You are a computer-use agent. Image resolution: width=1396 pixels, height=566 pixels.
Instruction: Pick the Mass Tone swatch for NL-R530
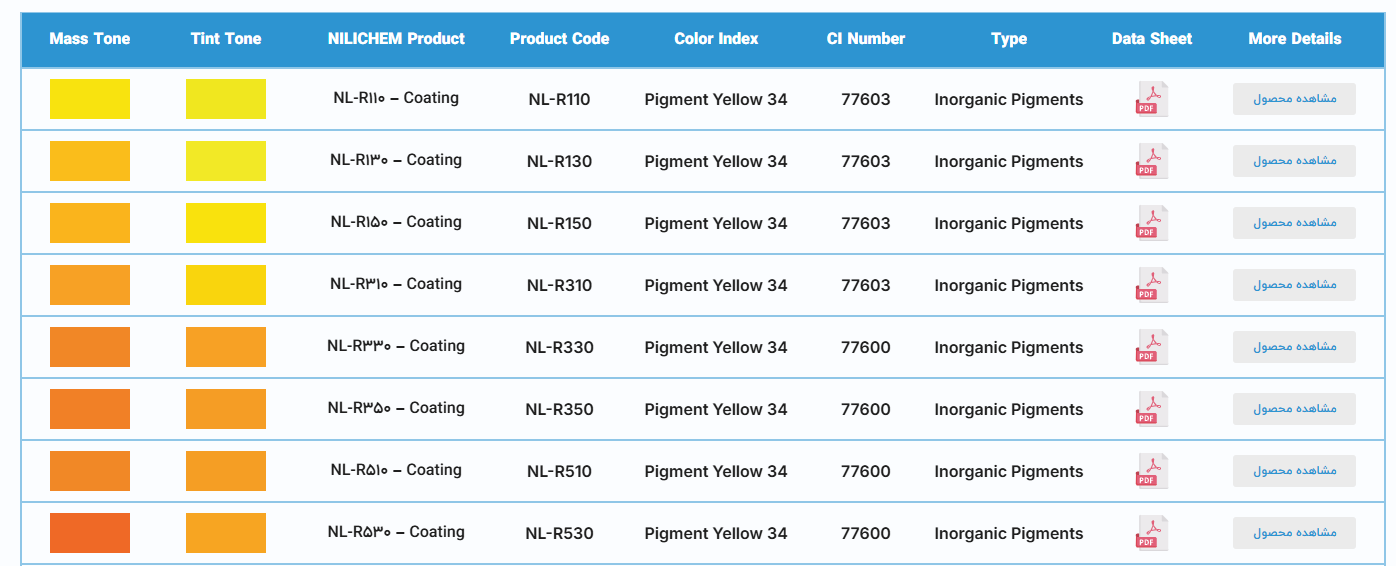[x=90, y=533]
